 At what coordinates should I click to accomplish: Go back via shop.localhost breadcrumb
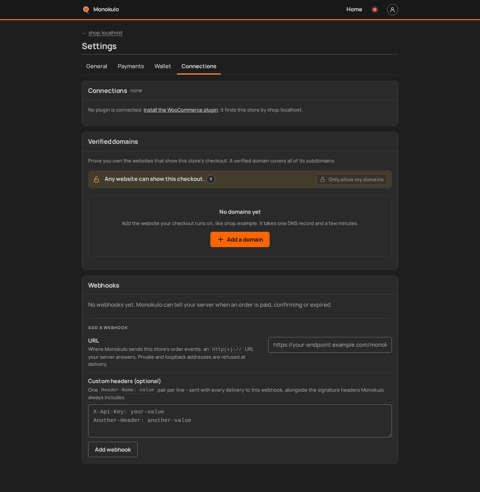[105, 33]
